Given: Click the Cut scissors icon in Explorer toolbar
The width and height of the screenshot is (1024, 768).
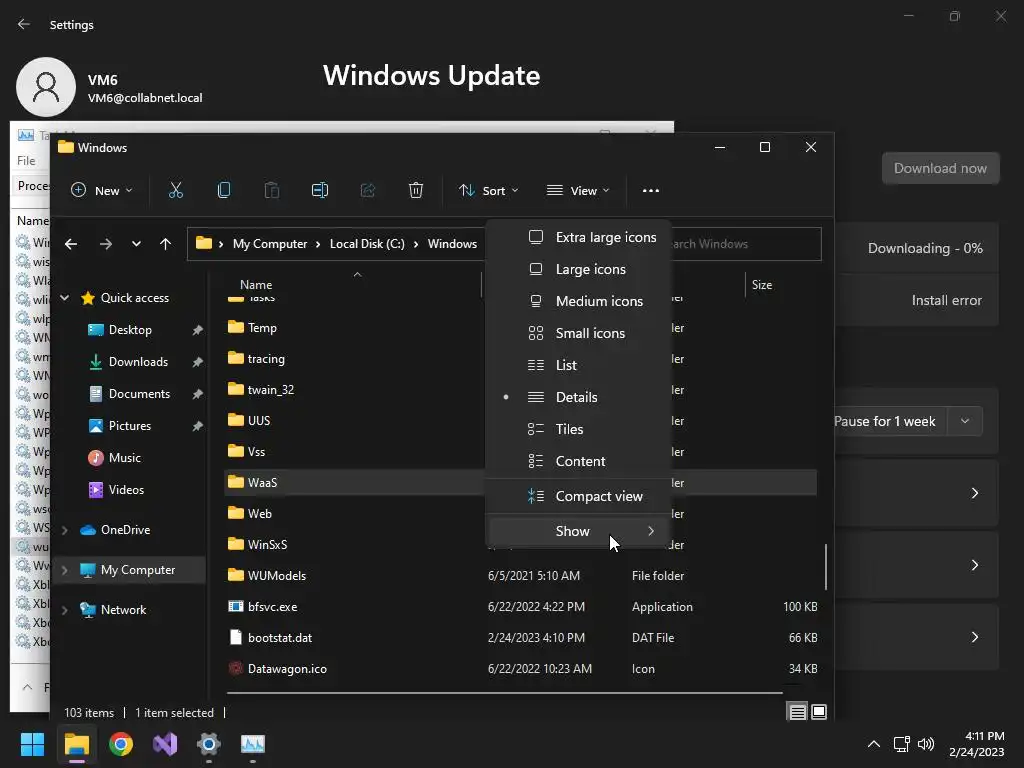Looking at the screenshot, I should [x=176, y=190].
